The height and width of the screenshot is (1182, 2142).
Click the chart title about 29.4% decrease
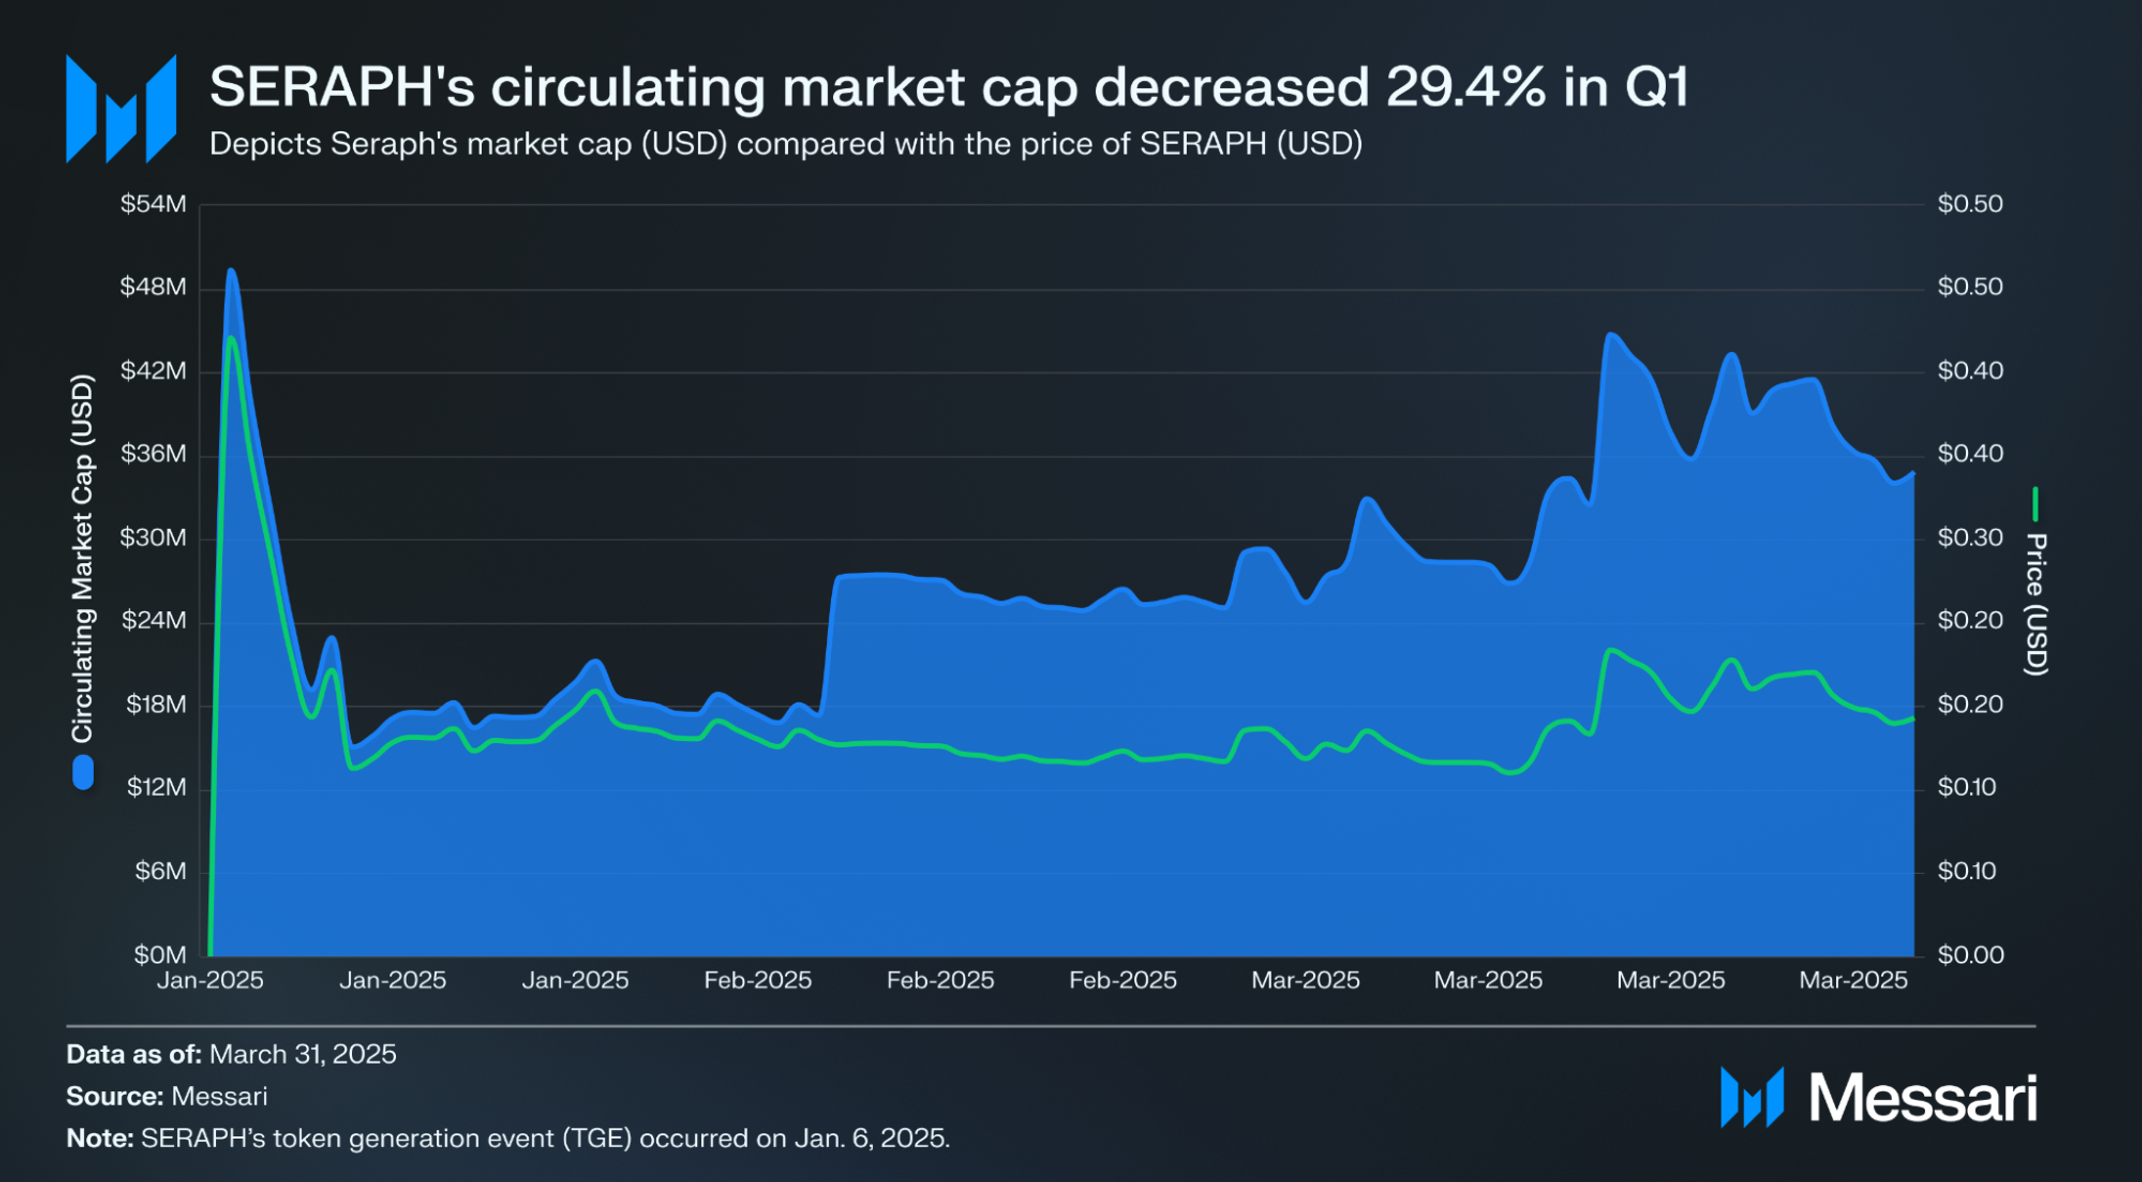click(949, 87)
